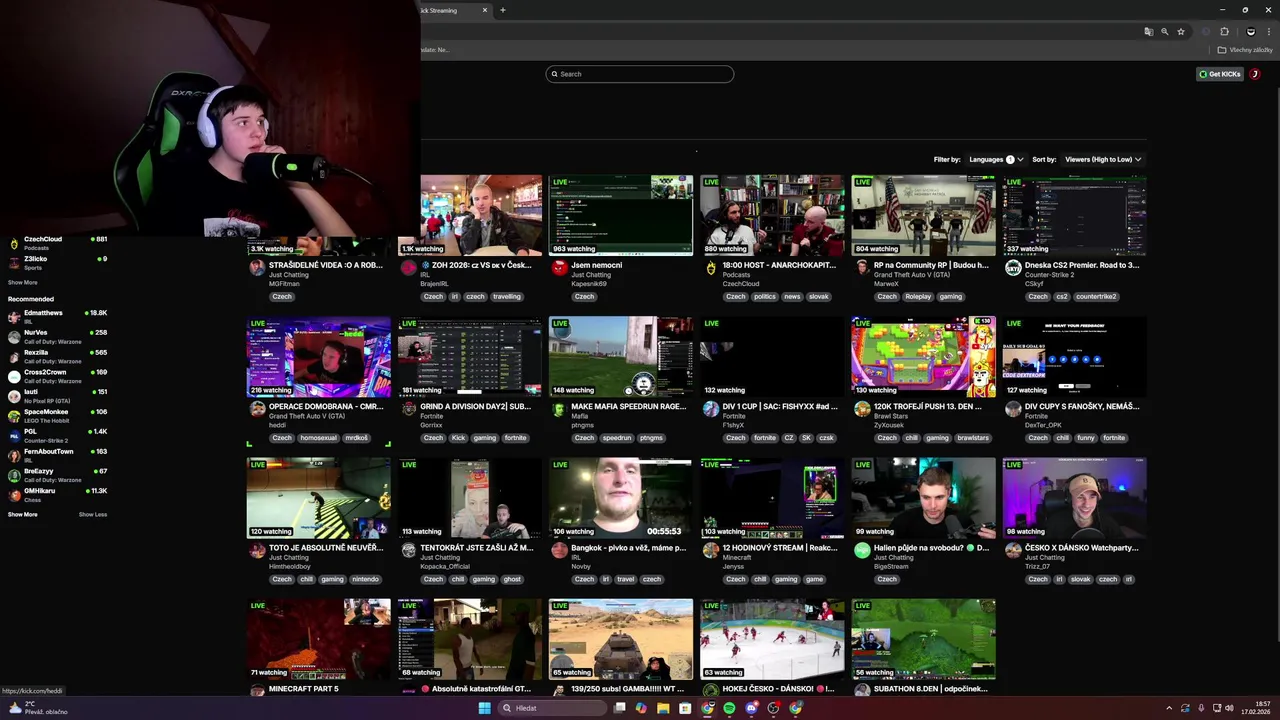Screen dimensions: 1280x720
Task: Click the GMHikaru sidebar avatar
Action: click(x=14, y=494)
